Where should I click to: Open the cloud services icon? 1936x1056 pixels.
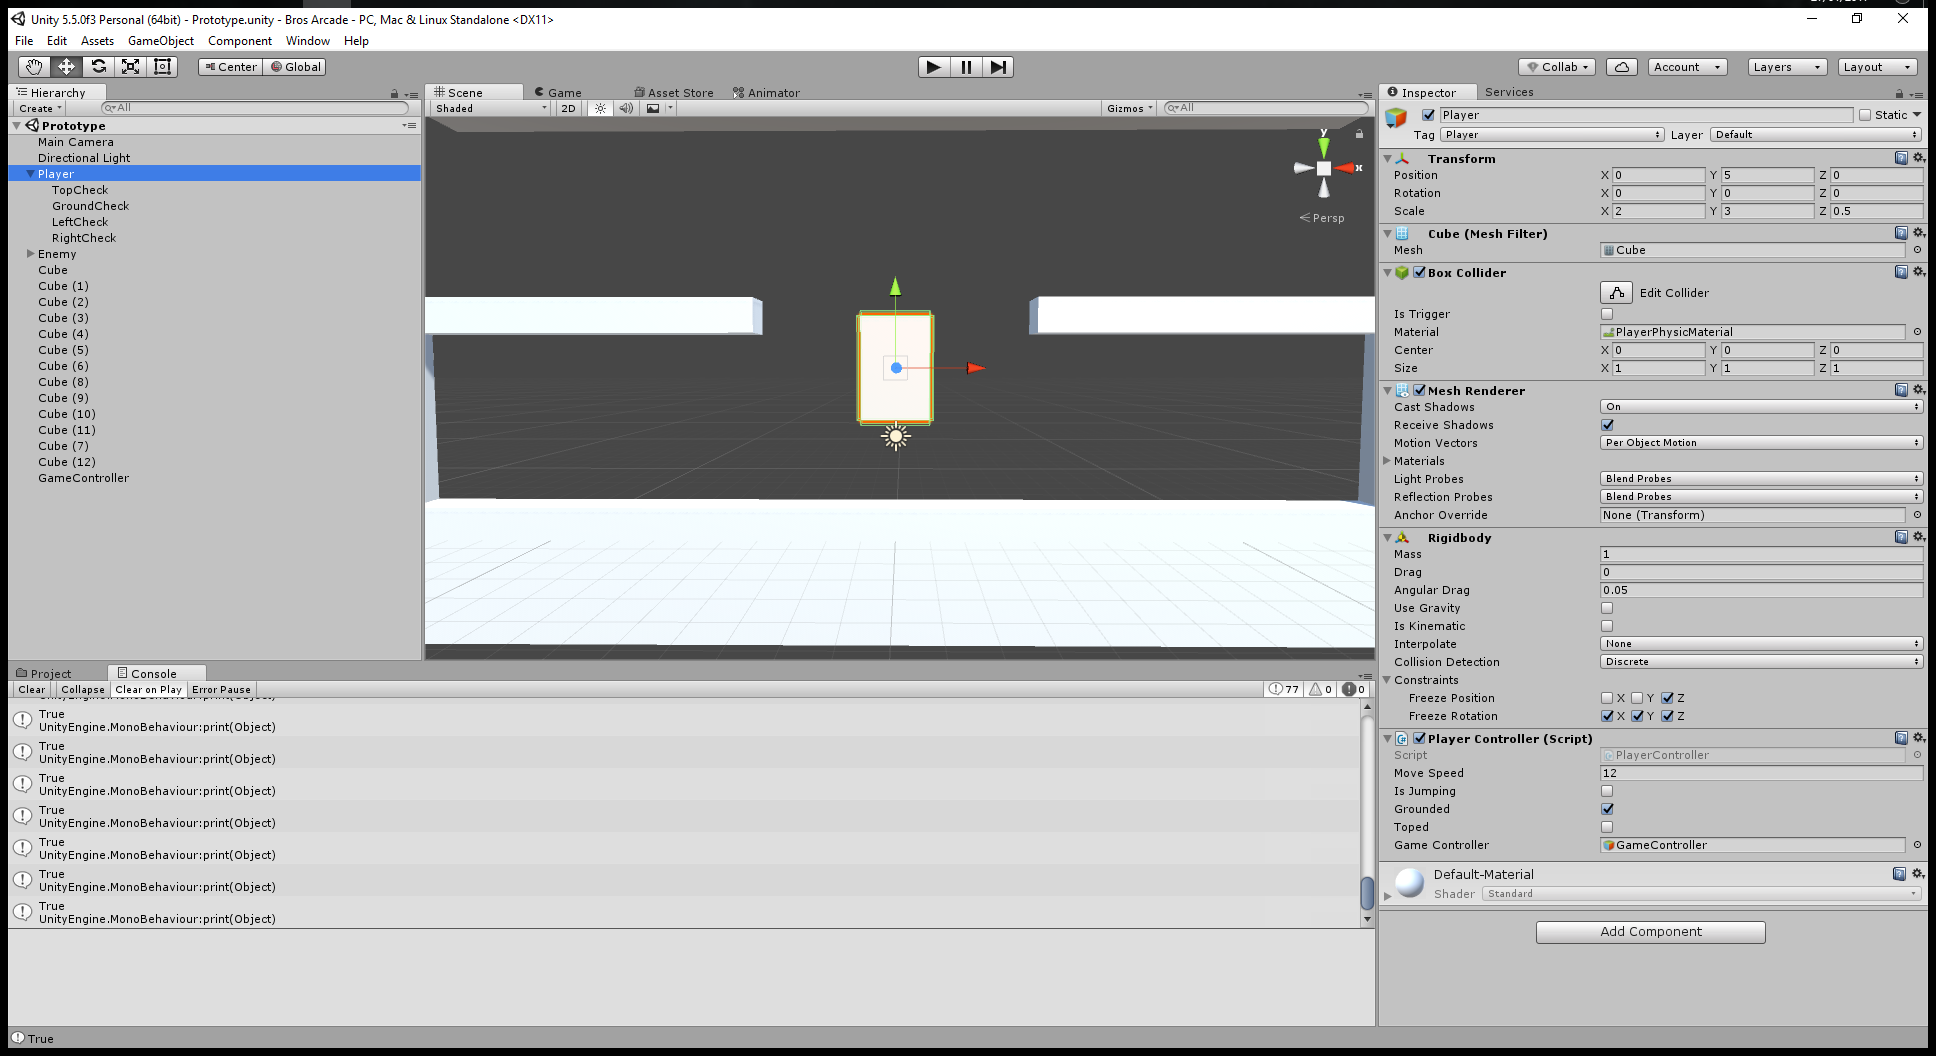point(1622,67)
